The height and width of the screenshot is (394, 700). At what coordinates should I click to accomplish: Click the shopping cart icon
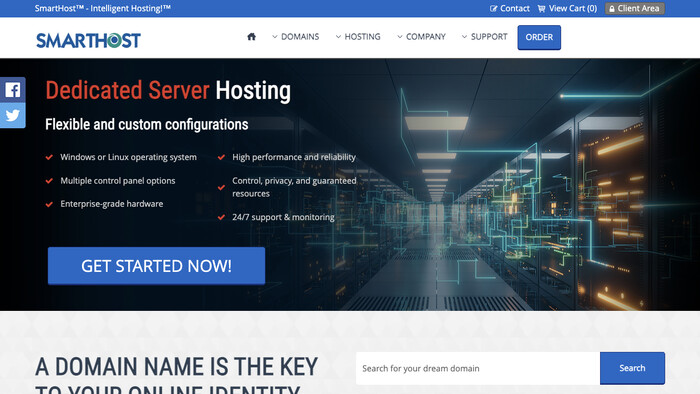coord(542,8)
